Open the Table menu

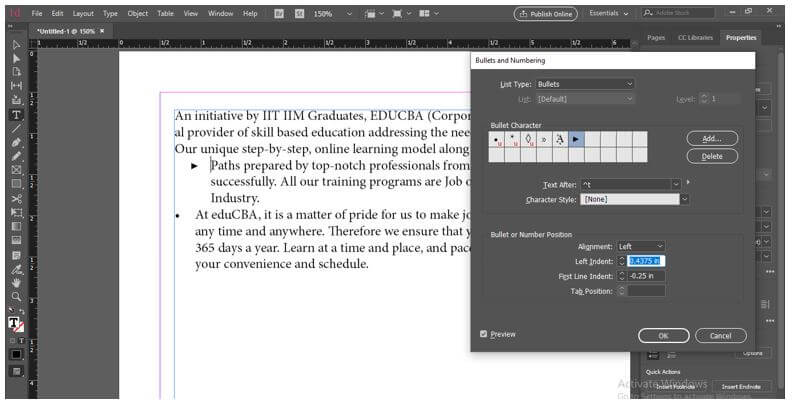click(x=165, y=14)
